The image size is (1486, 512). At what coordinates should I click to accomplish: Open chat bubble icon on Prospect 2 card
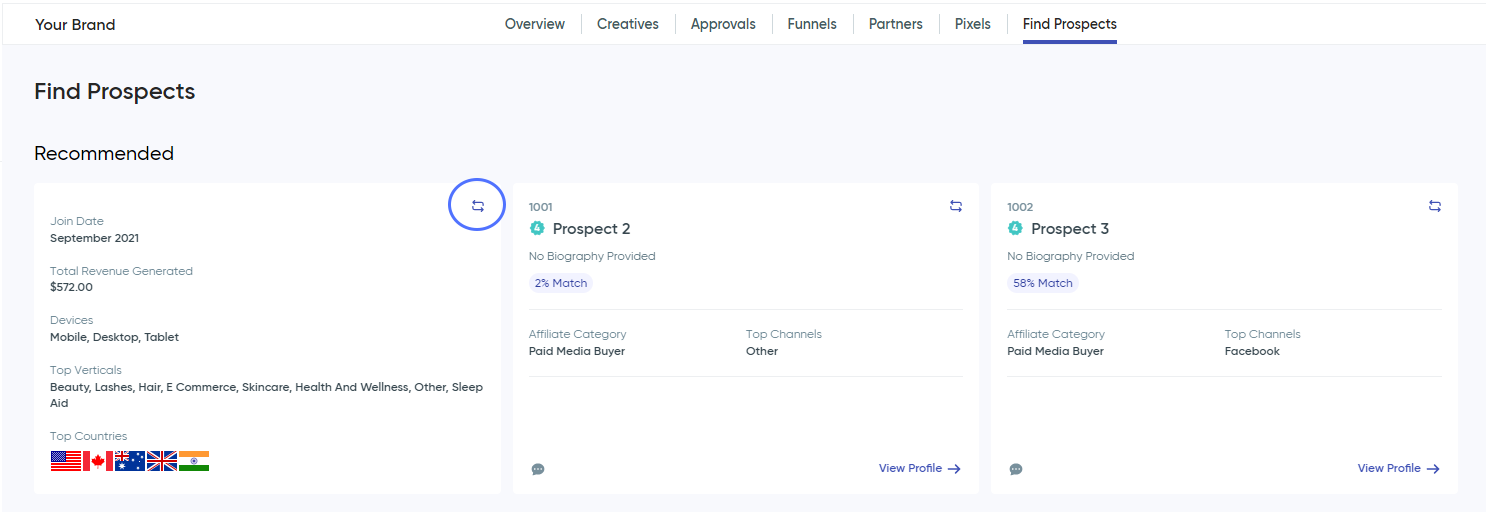(538, 469)
